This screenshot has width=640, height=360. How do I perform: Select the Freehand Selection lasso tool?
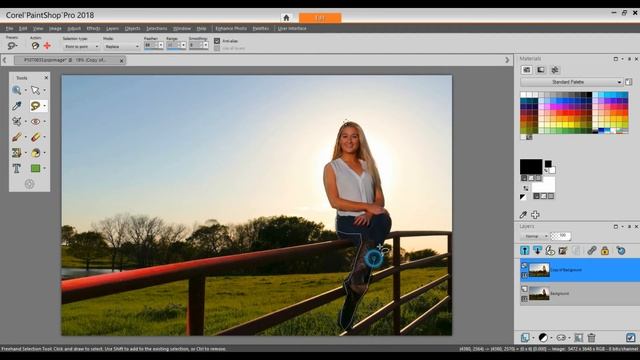[x=36, y=106]
